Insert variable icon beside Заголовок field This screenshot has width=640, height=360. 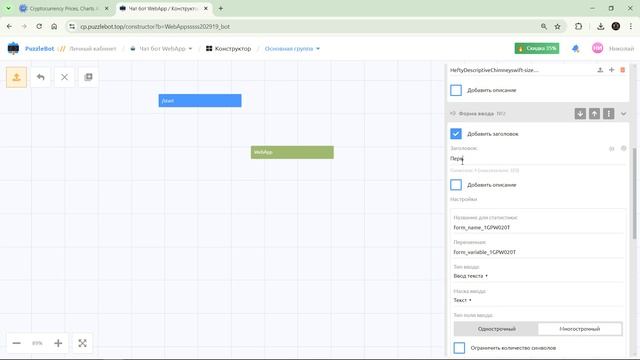[x=611, y=149]
